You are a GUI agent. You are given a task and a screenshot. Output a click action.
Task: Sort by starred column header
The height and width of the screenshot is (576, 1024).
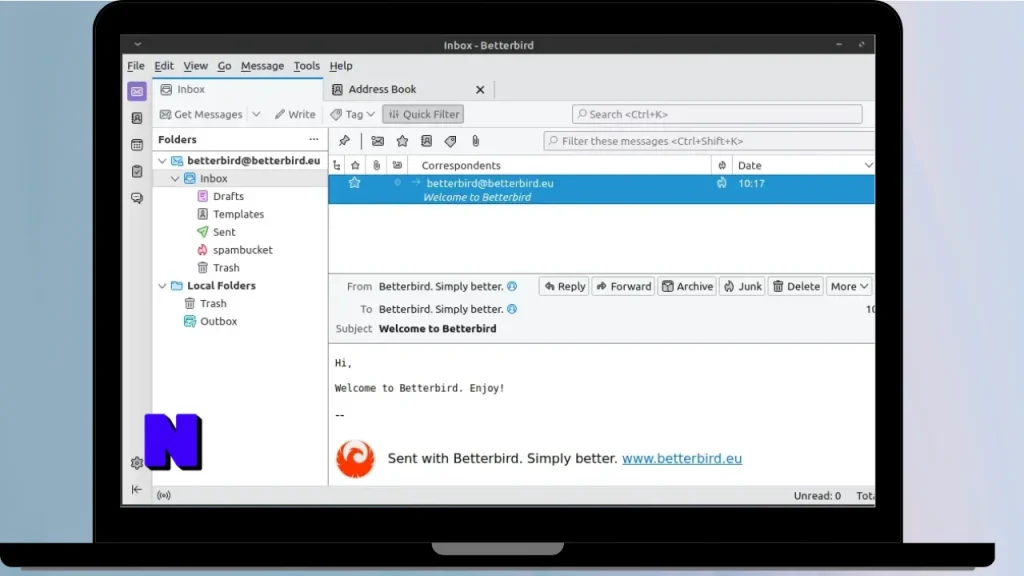[x=355, y=166]
